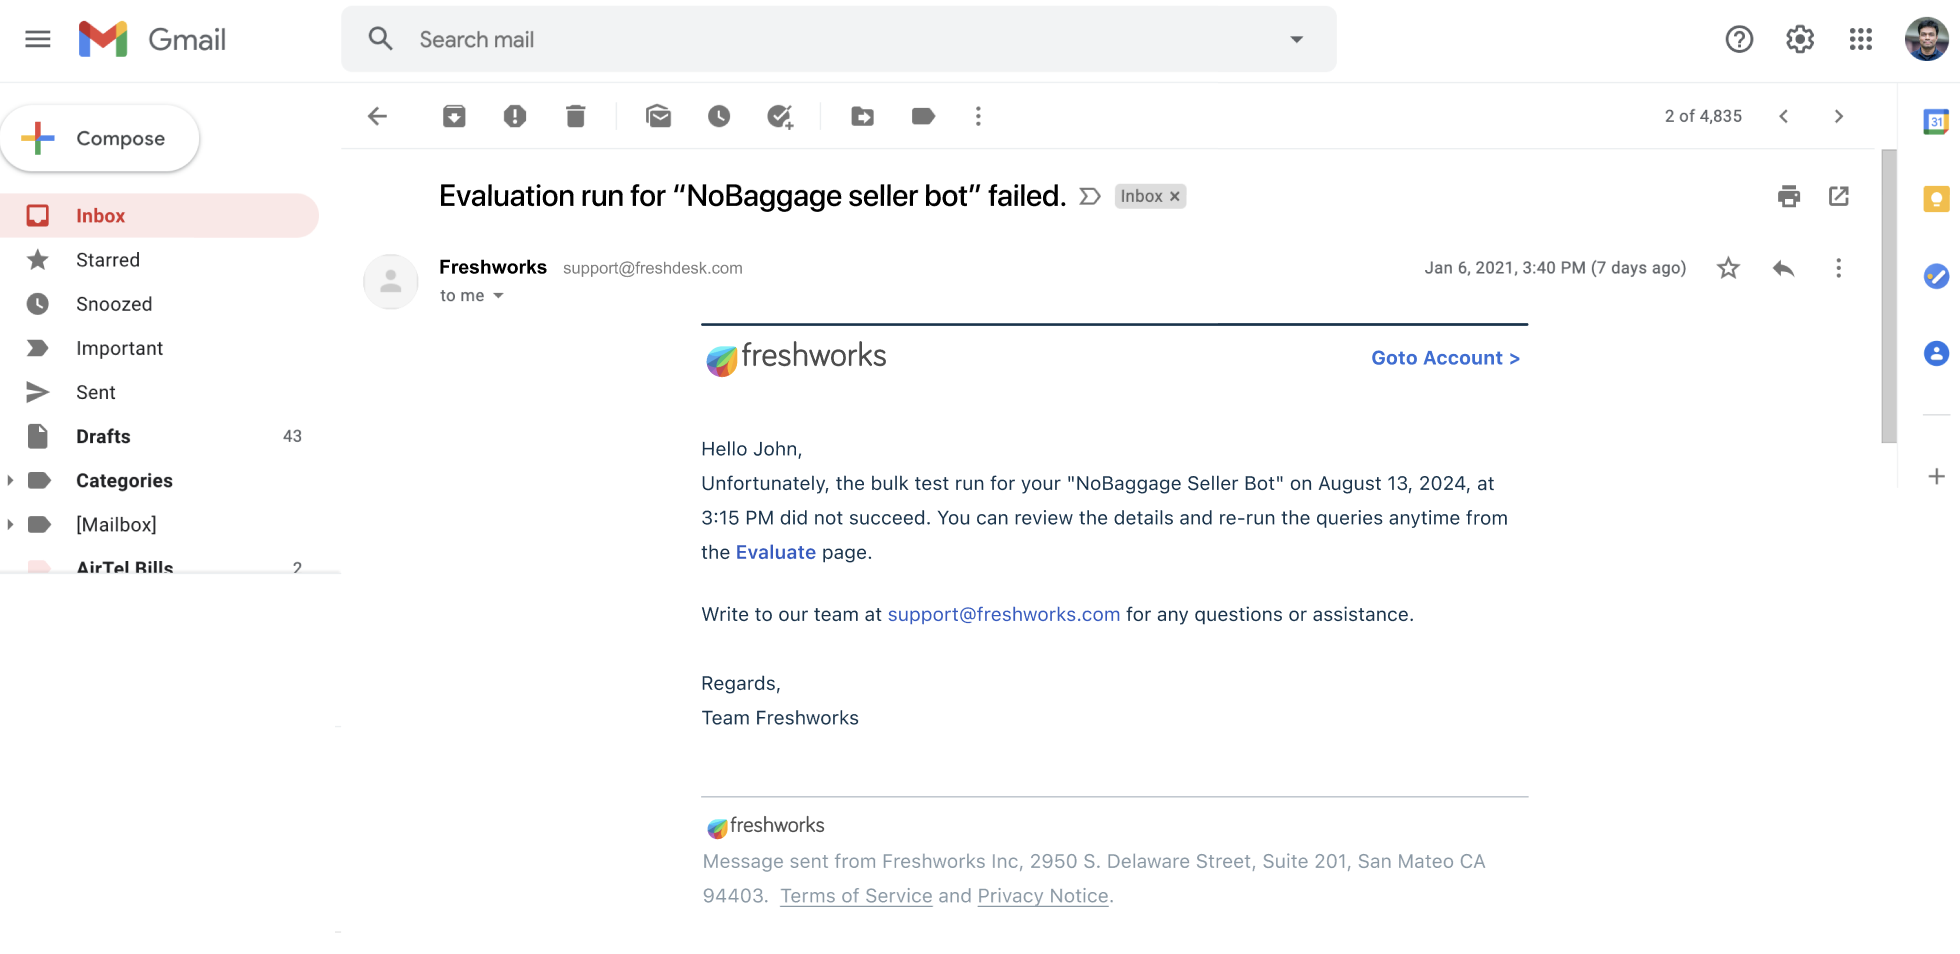Click the message vertical scrollbar
Image resolution: width=1960 pixels, height=954 pixels.
tap(1888, 296)
